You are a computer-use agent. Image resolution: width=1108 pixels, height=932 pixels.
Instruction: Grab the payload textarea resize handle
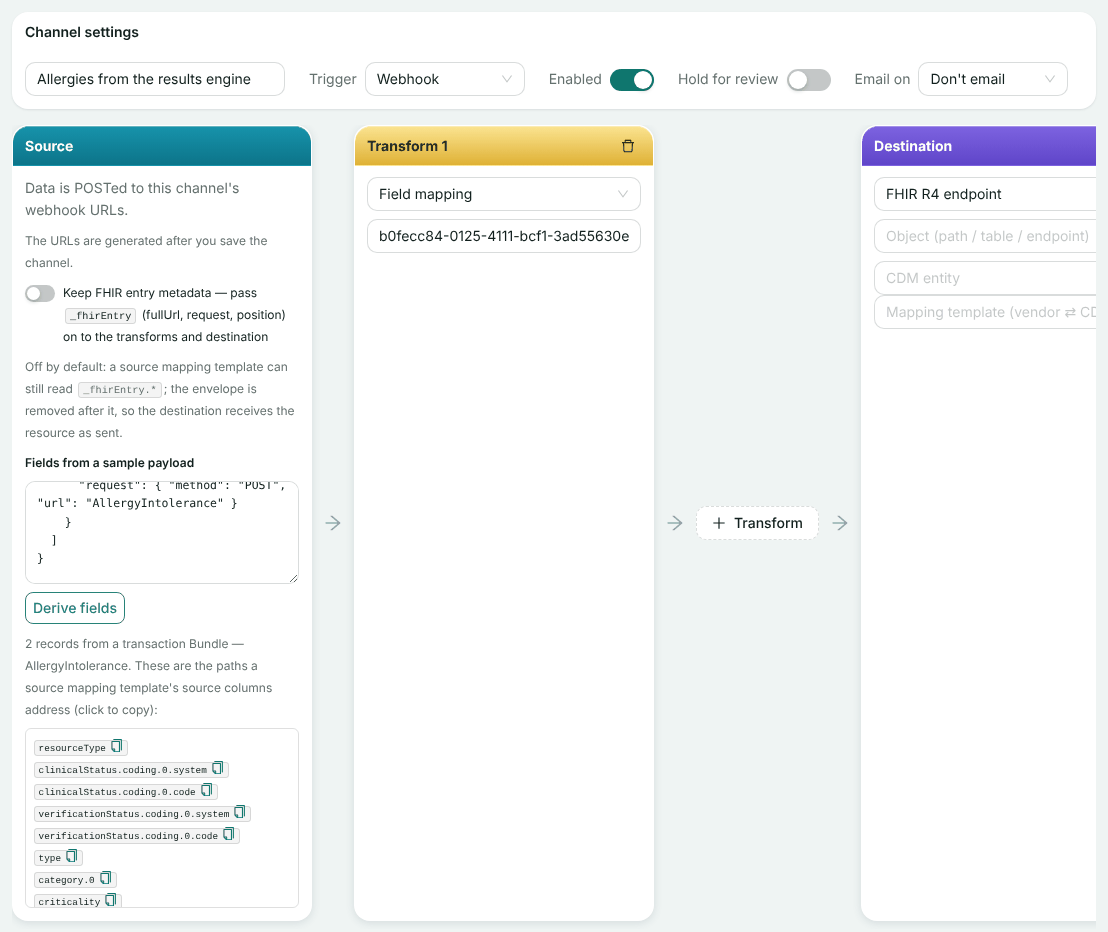click(x=293, y=579)
